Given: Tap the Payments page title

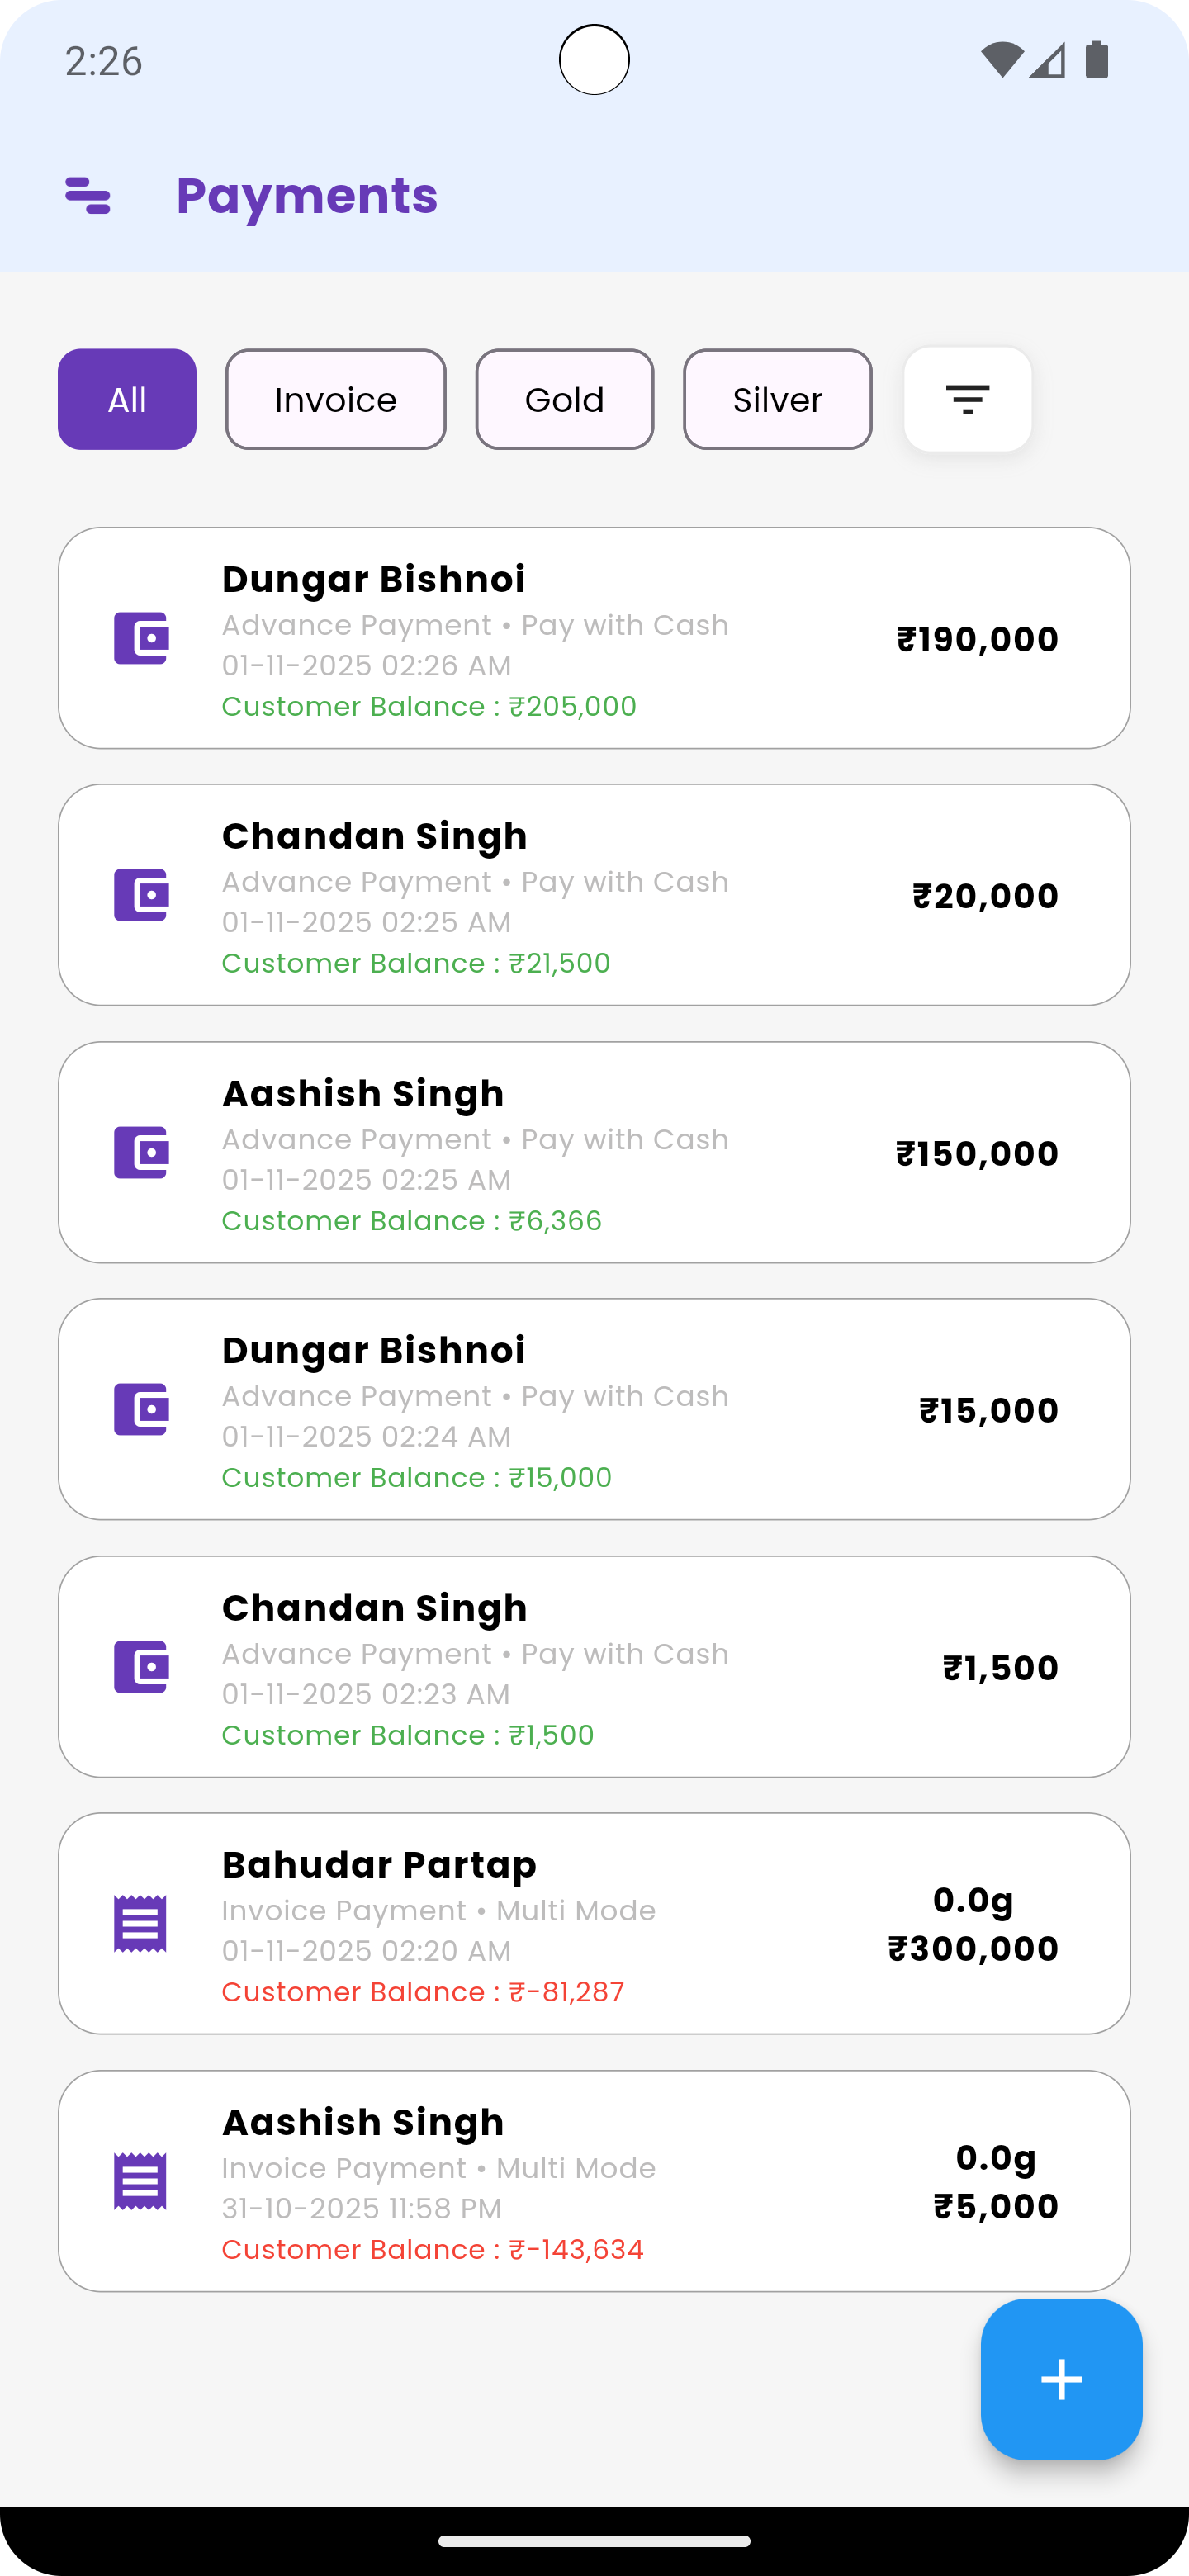Looking at the screenshot, I should click(x=307, y=195).
